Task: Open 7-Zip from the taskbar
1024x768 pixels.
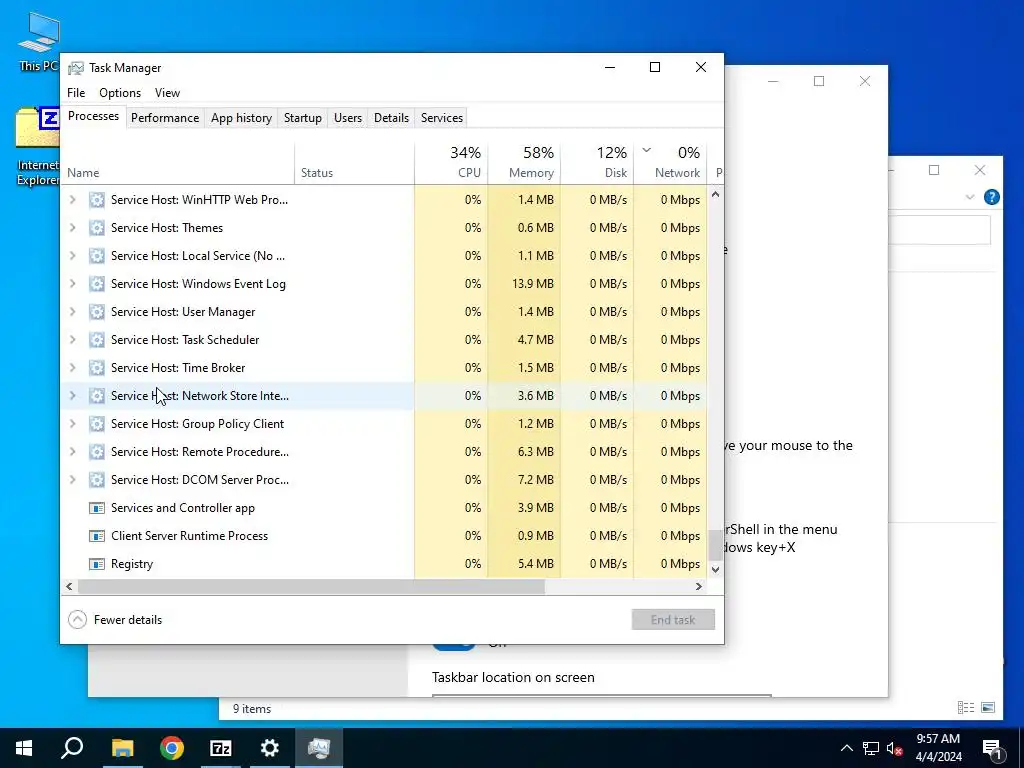Action: (x=221, y=748)
